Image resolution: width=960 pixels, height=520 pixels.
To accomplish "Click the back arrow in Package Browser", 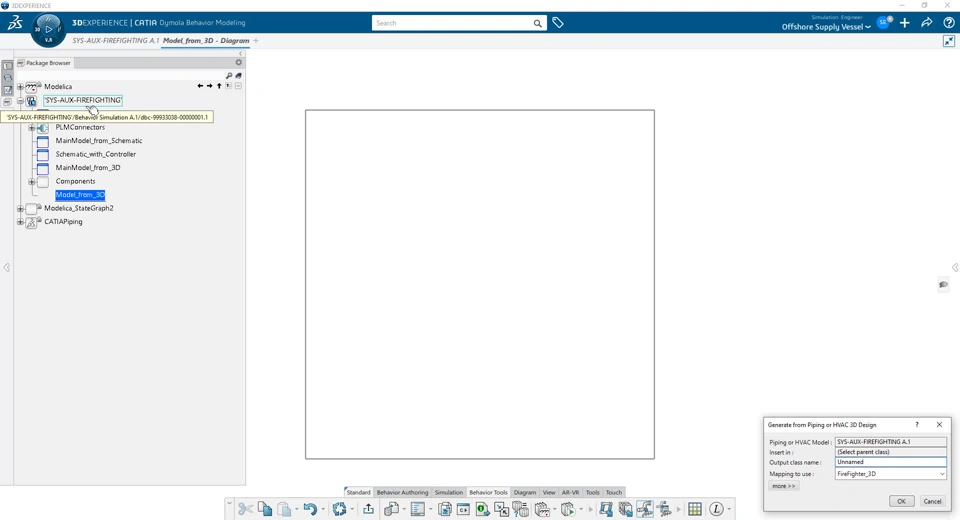I will click(200, 86).
